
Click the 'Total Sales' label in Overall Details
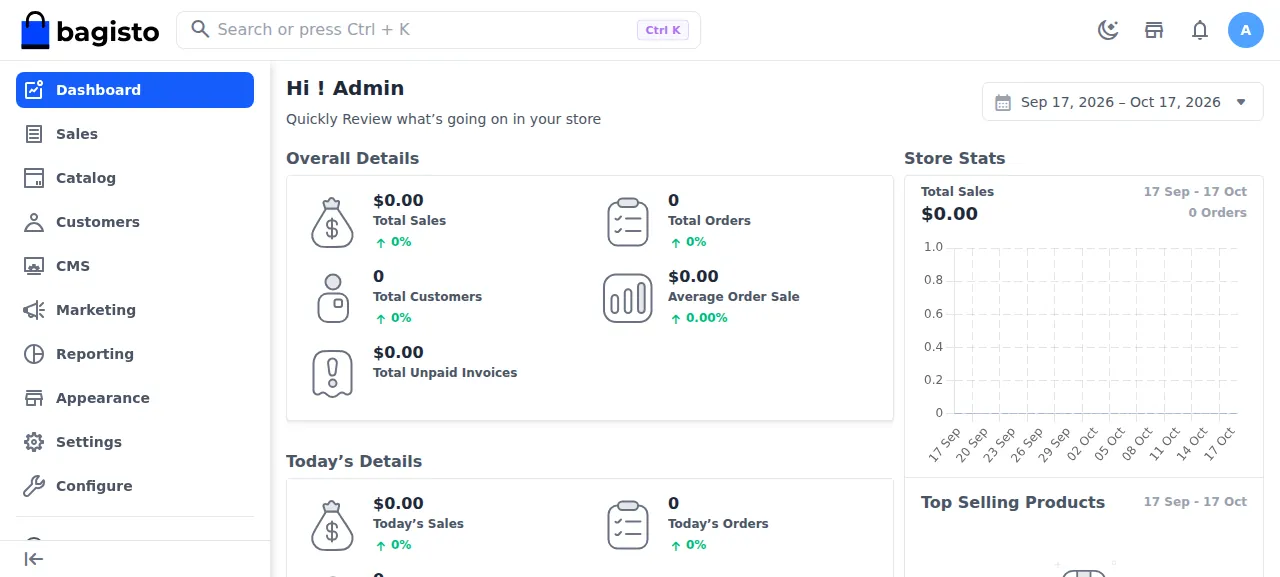(x=409, y=221)
